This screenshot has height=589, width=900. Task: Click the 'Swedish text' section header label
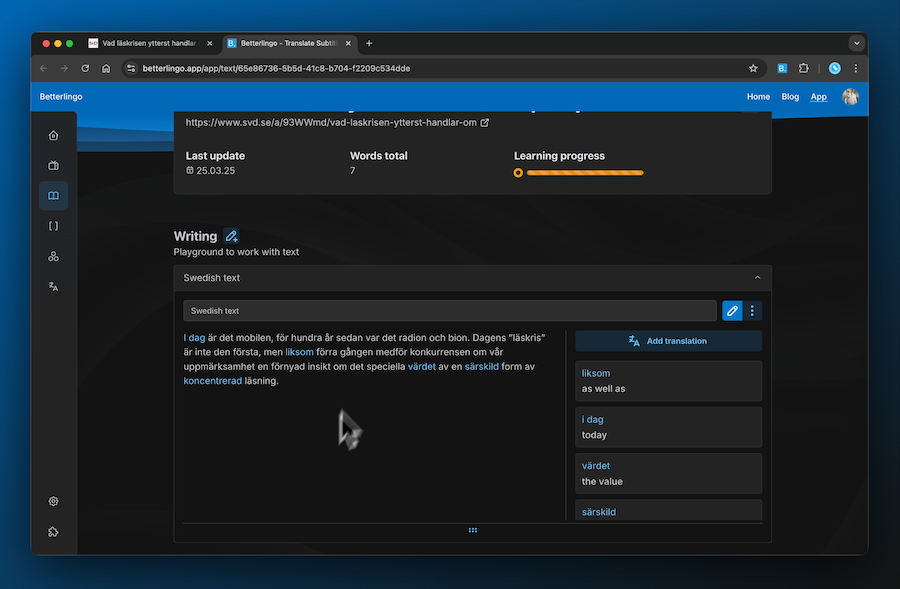212,278
